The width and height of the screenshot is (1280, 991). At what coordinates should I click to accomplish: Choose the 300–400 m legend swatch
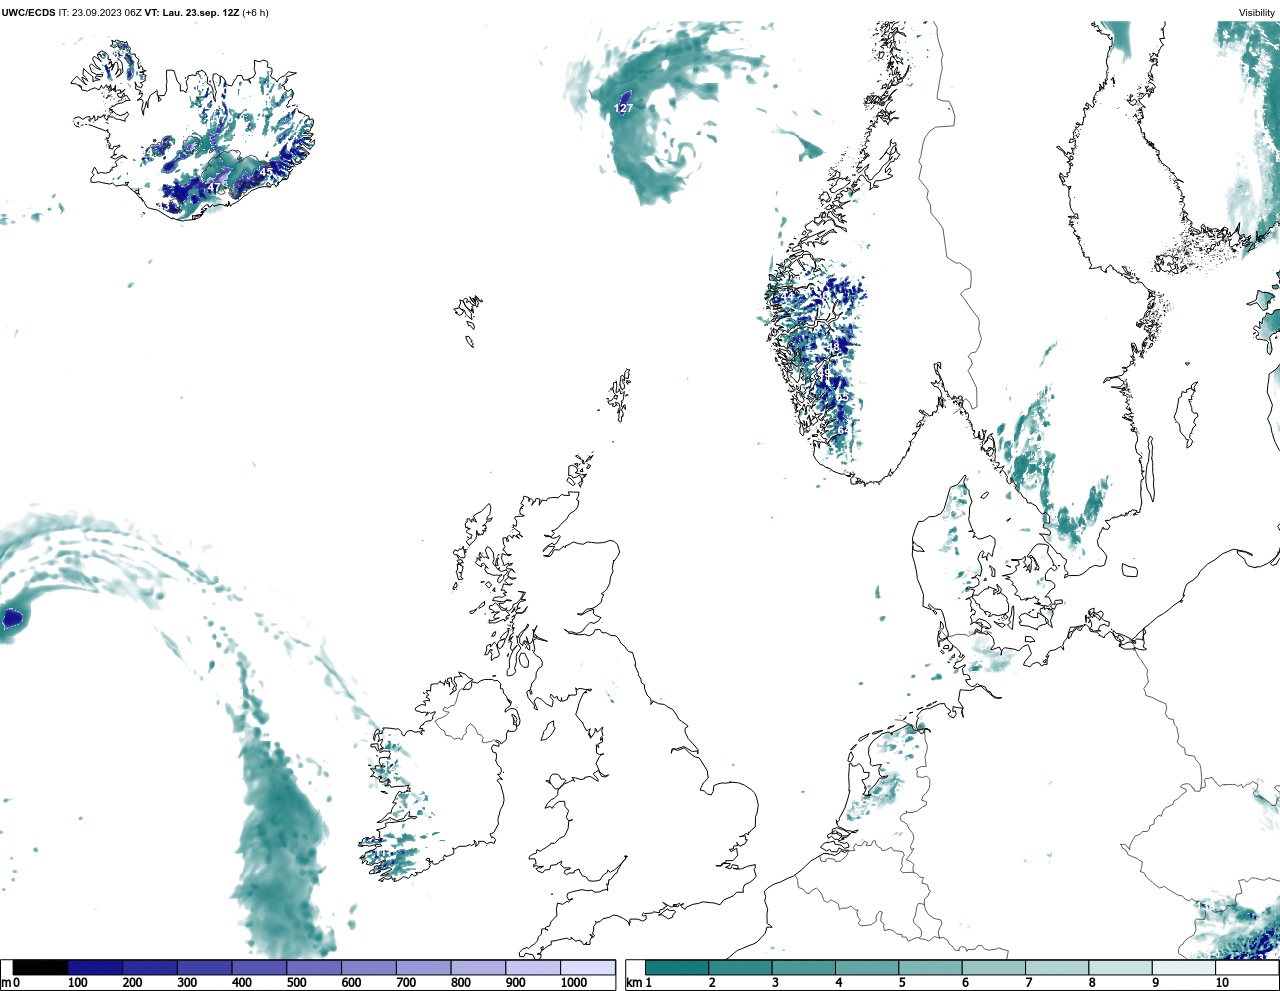point(204,968)
